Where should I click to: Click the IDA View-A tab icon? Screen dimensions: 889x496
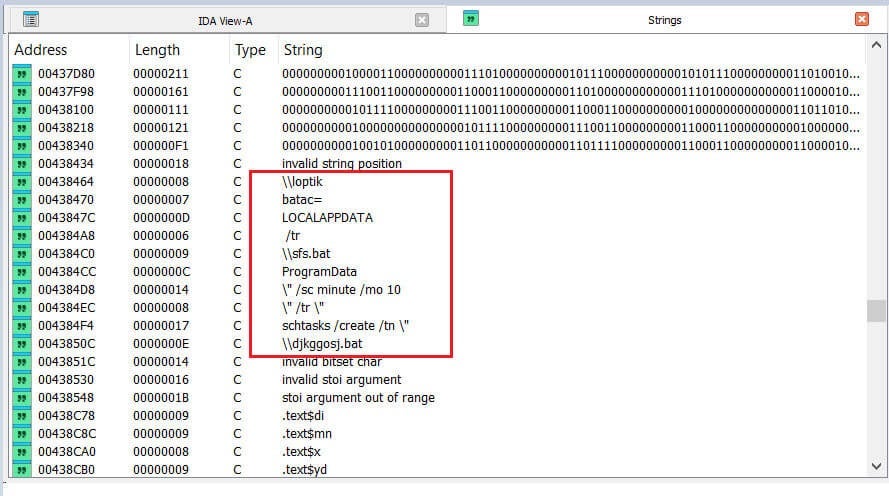click(x=30, y=19)
